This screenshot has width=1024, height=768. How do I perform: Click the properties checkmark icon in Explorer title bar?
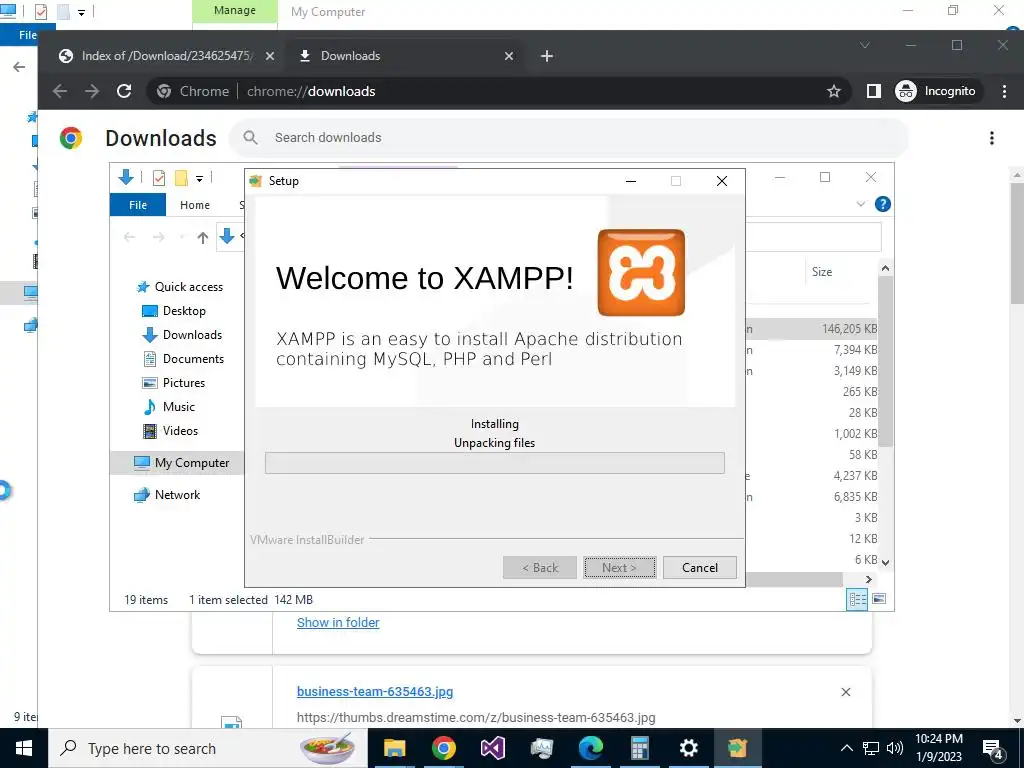159,178
